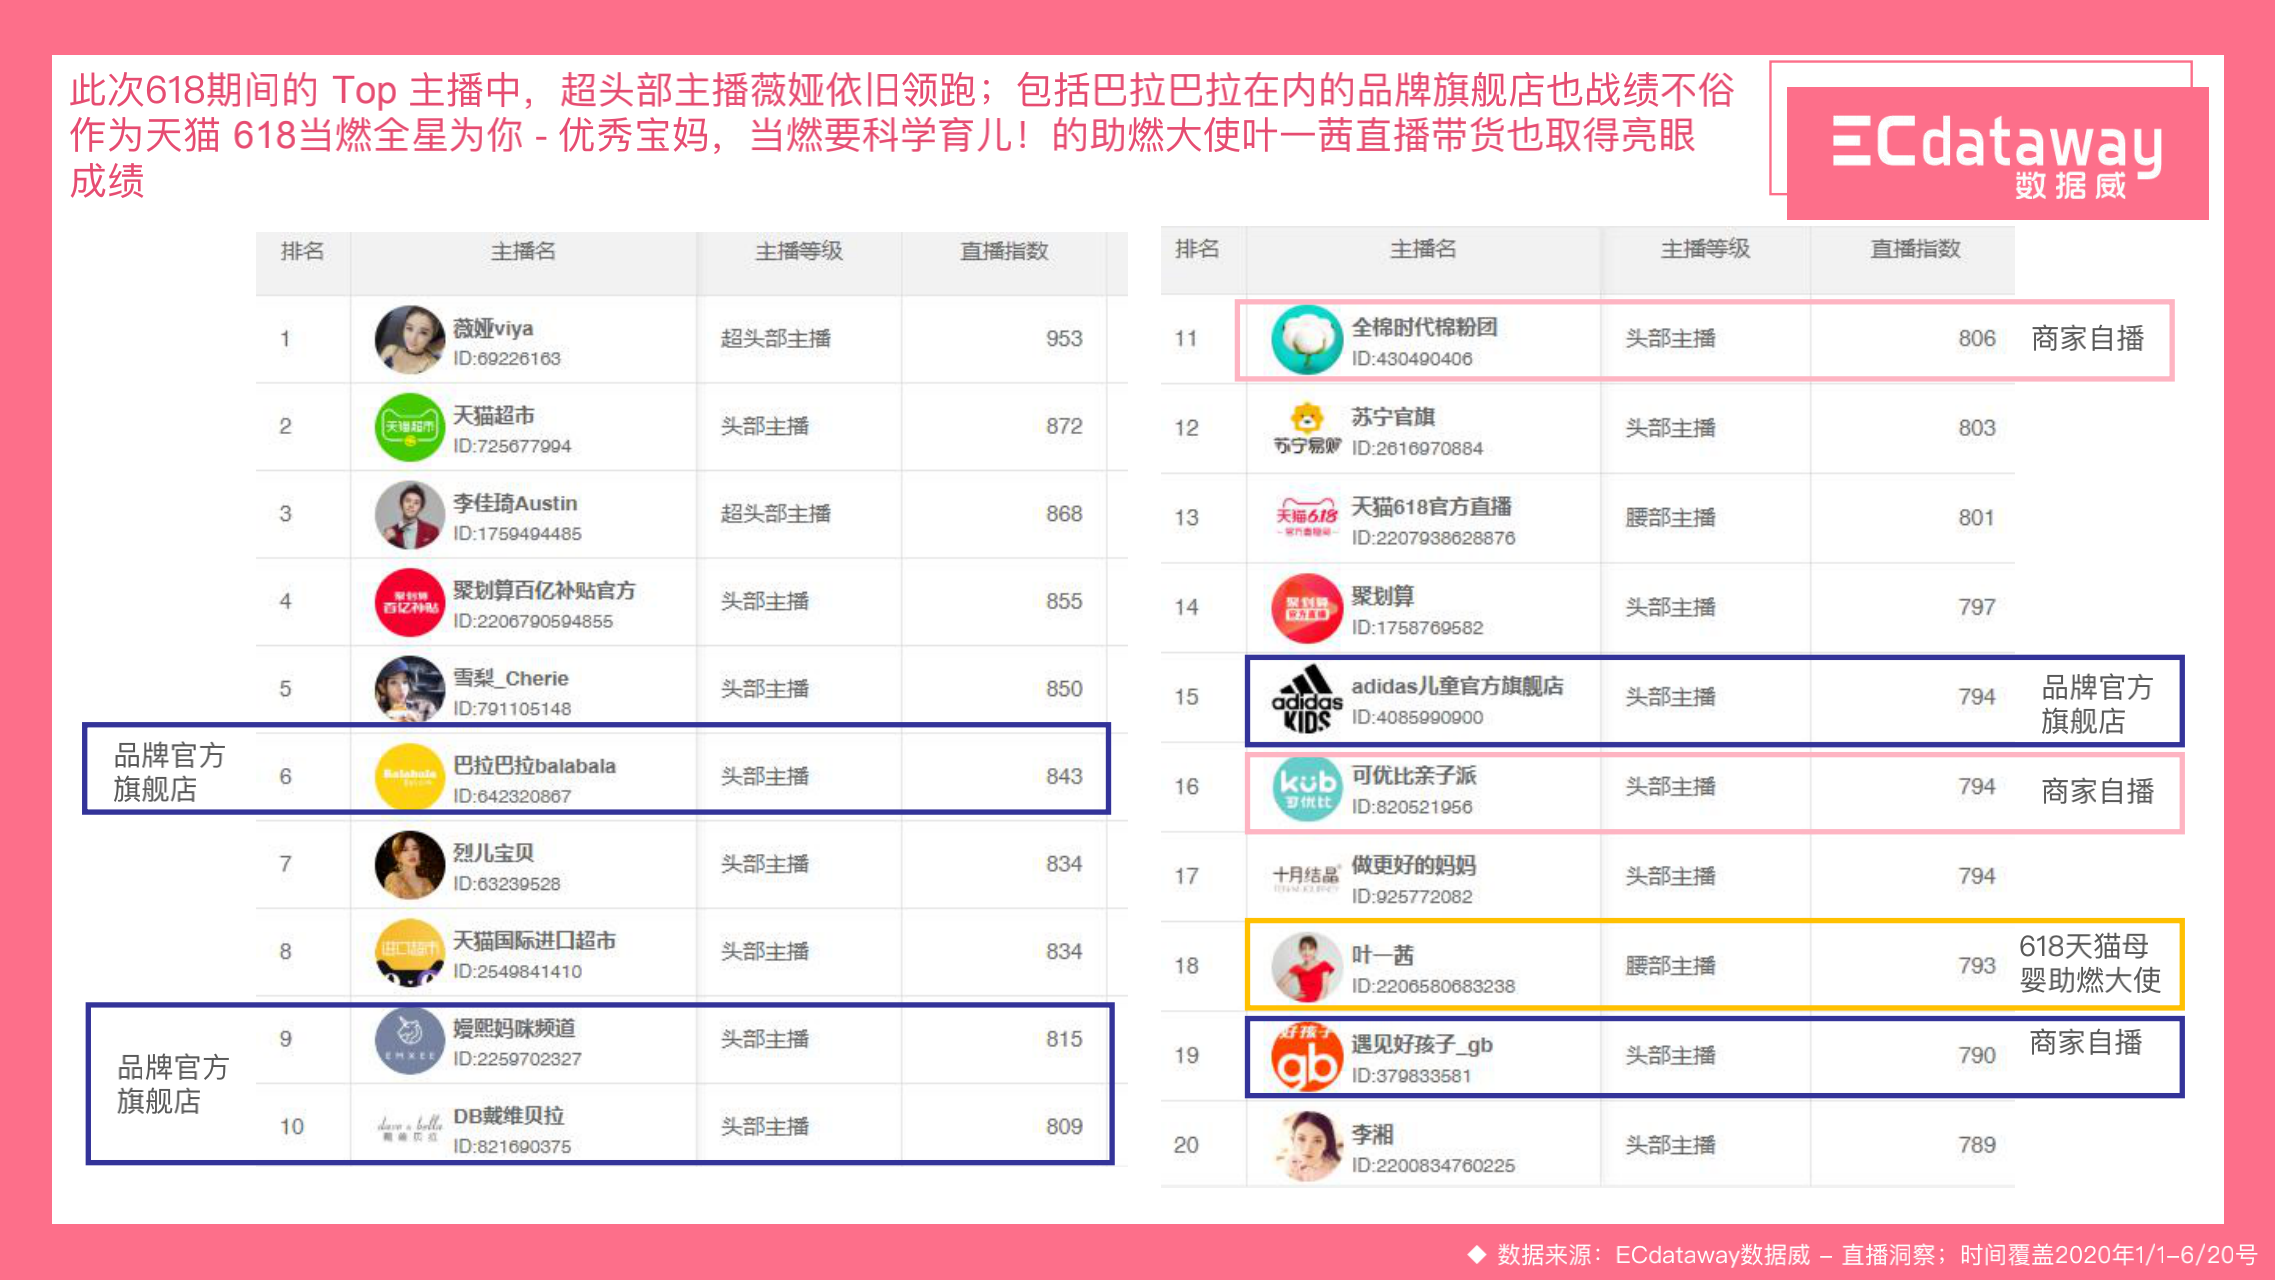
Task: Open the 薇娅viya streamer name
Action: pyautogui.click(x=493, y=329)
